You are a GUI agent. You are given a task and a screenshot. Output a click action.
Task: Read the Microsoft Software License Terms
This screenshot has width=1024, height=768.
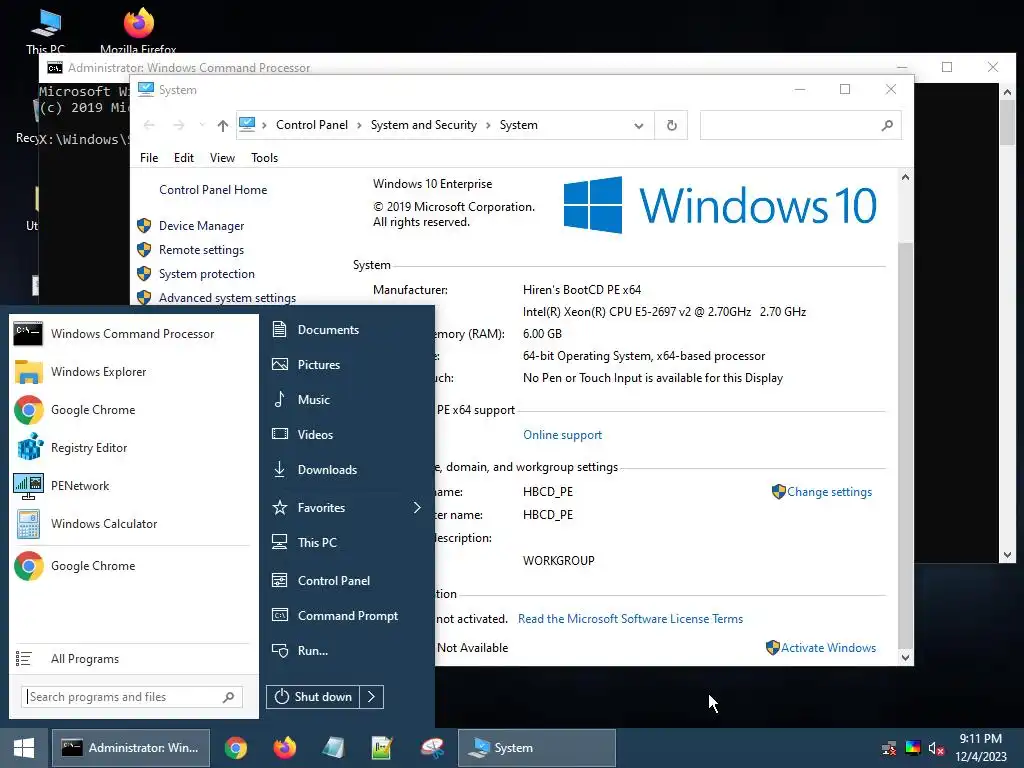coord(630,619)
